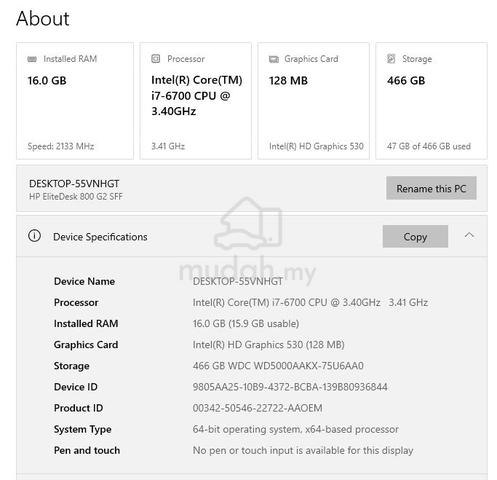Click the Rename this PC button
The height and width of the screenshot is (480, 497).
(431, 188)
